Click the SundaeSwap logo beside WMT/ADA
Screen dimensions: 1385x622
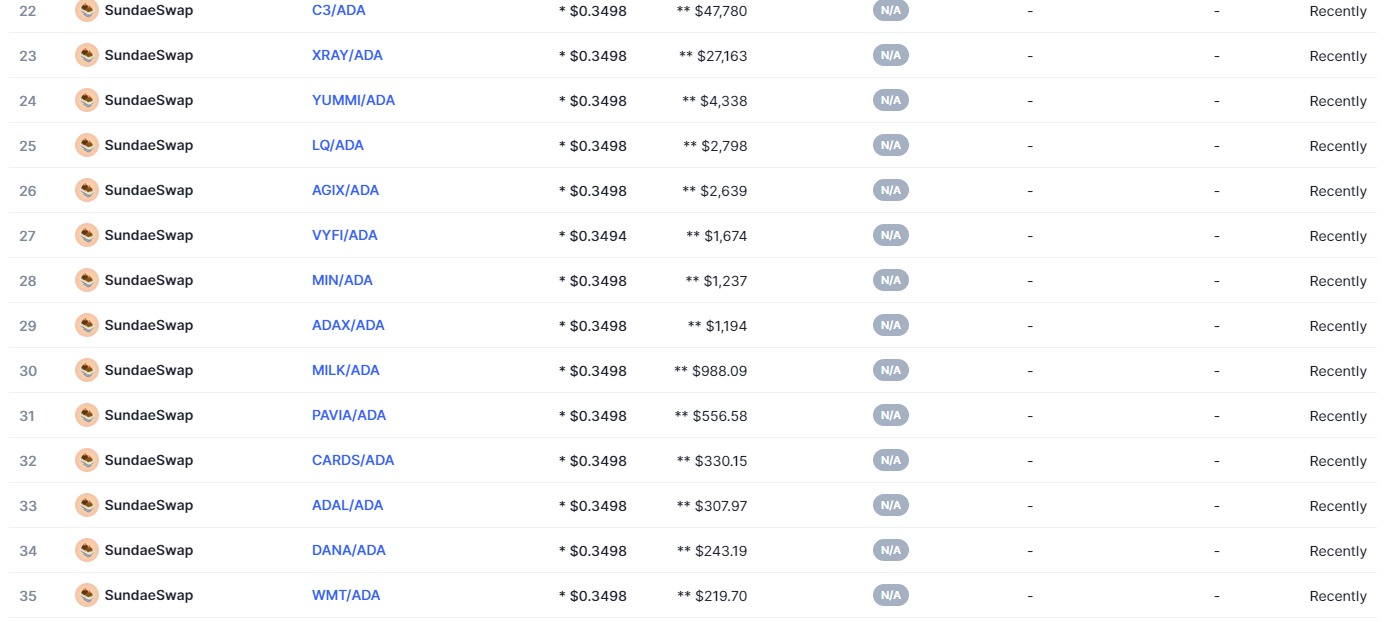87,595
